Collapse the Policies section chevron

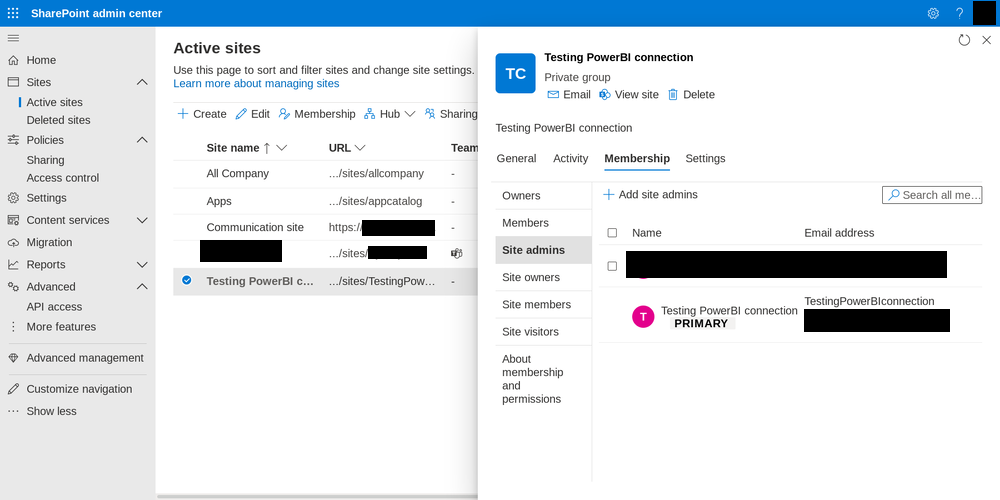[142, 140]
